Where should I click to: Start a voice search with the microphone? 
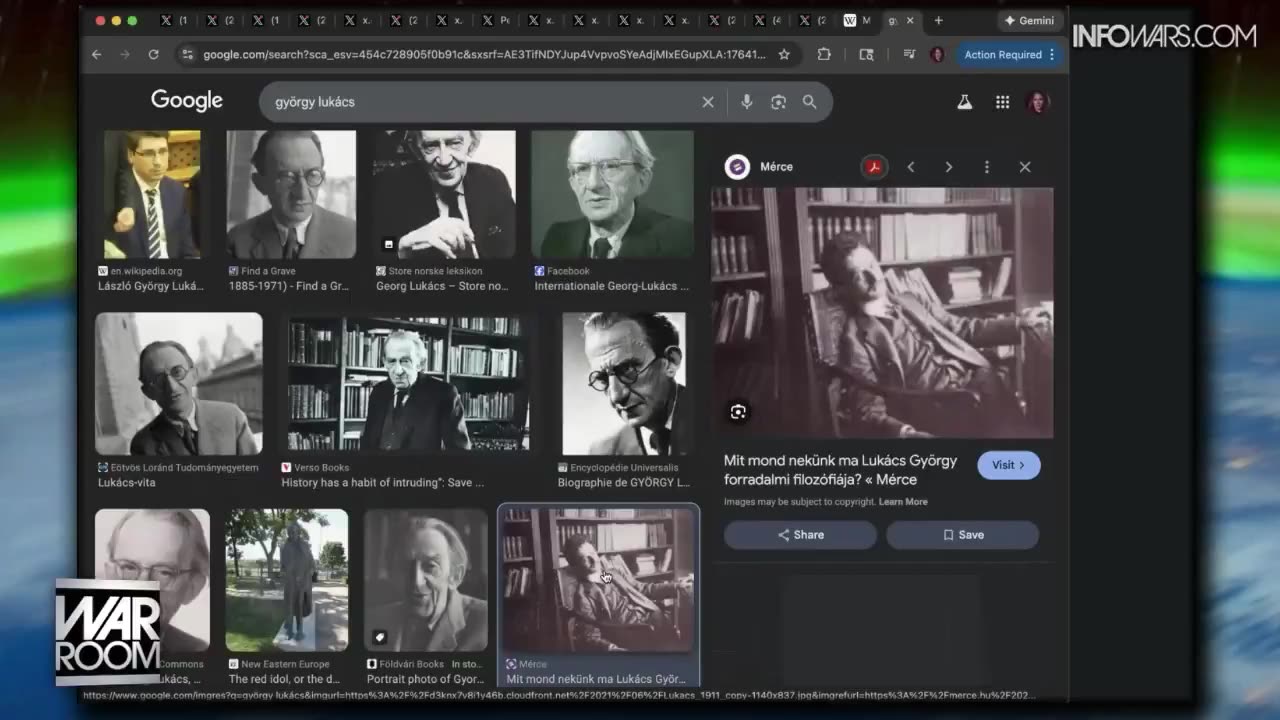[x=746, y=102]
